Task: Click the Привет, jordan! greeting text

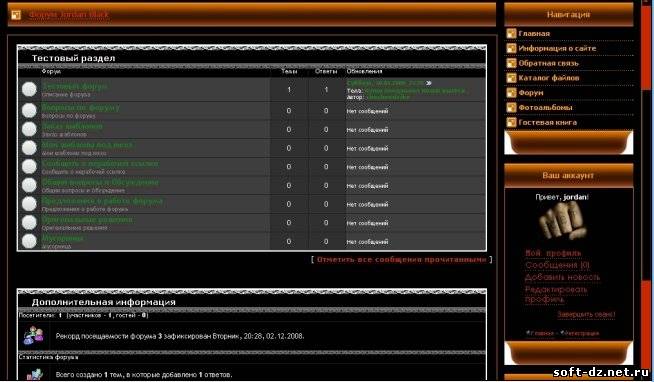Action: (x=562, y=197)
